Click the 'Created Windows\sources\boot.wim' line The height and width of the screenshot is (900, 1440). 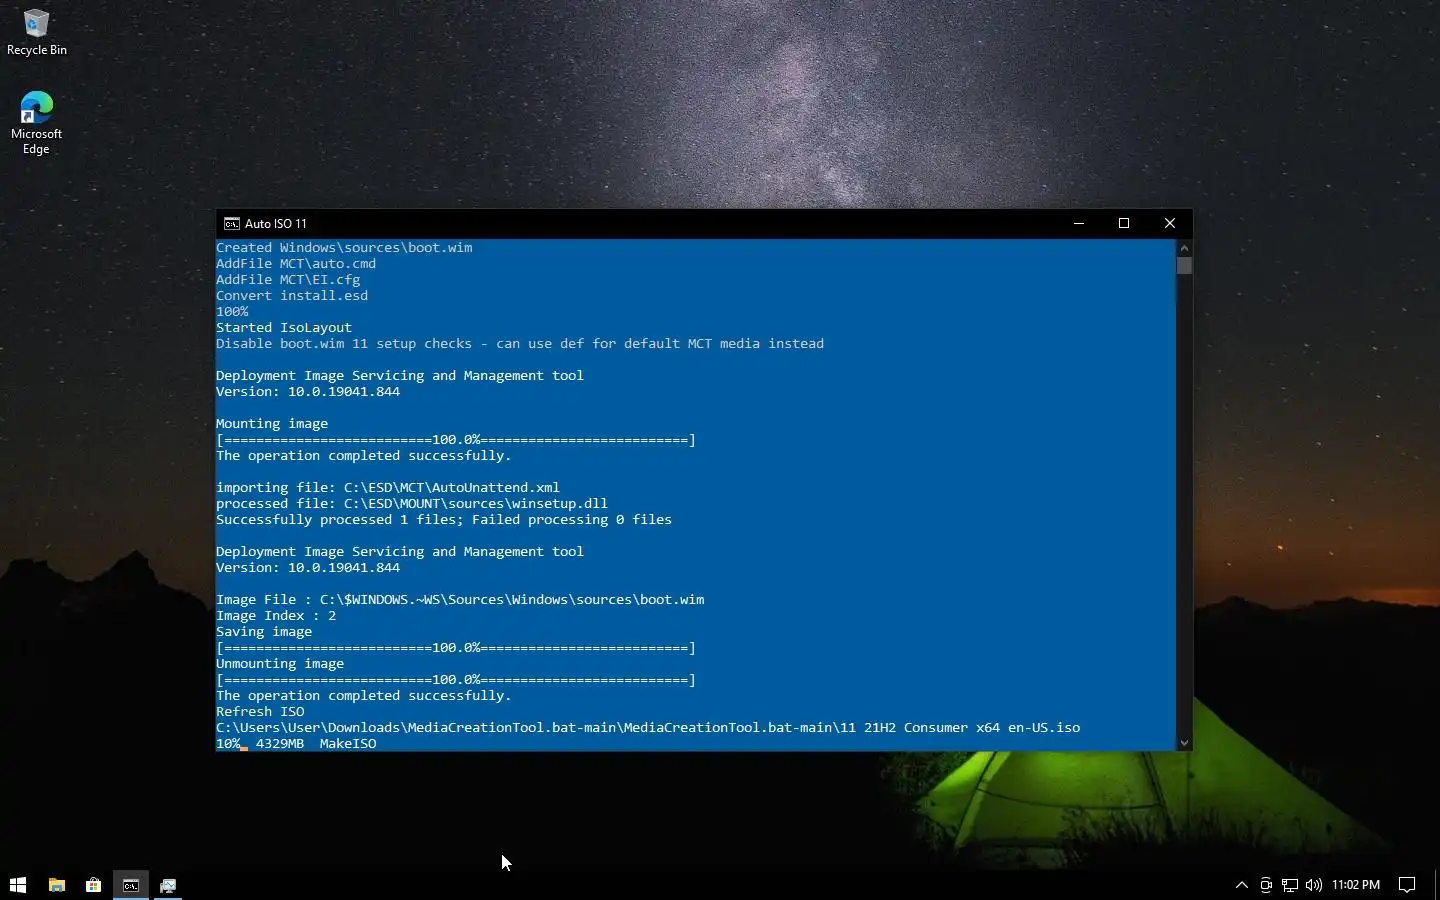tap(344, 247)
